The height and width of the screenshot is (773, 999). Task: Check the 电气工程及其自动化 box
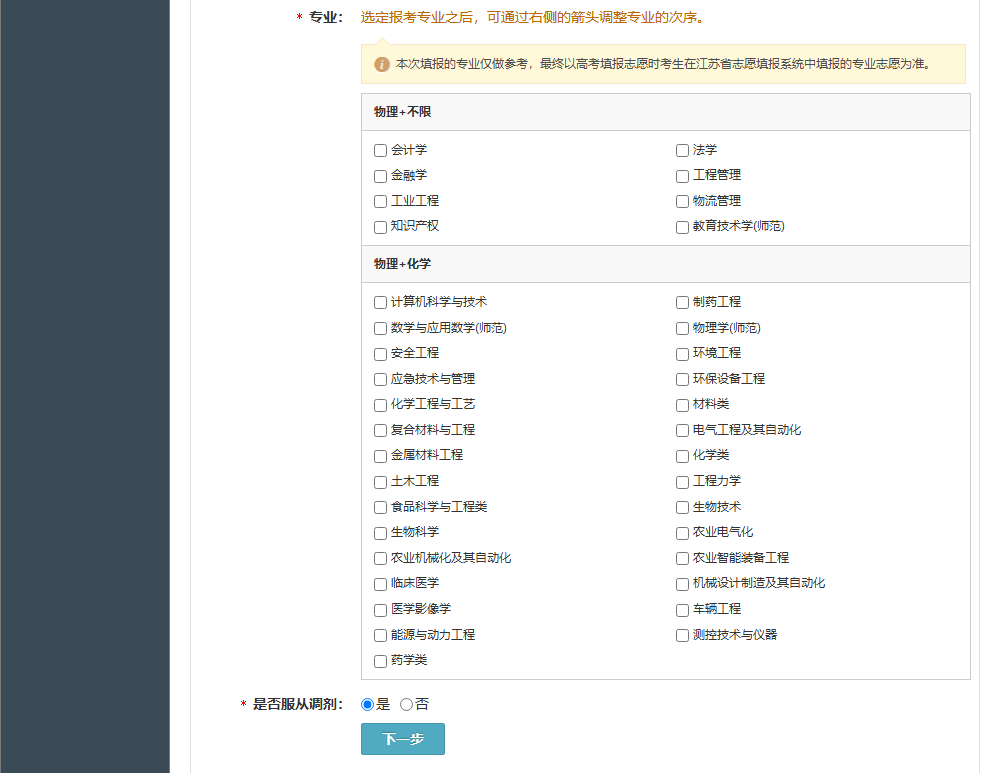[682, 430]
